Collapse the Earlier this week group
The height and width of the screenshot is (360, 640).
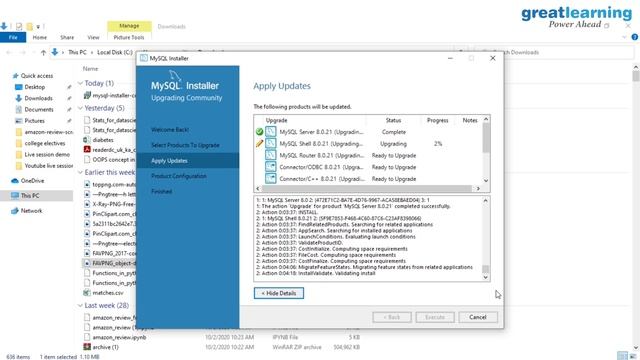pos(80,172)
